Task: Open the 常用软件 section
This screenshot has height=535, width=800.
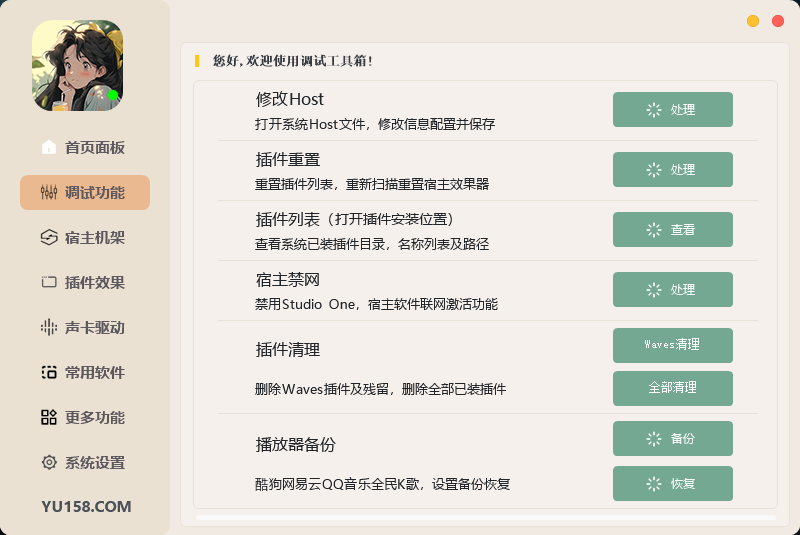Action: click(x=85, y=372)
